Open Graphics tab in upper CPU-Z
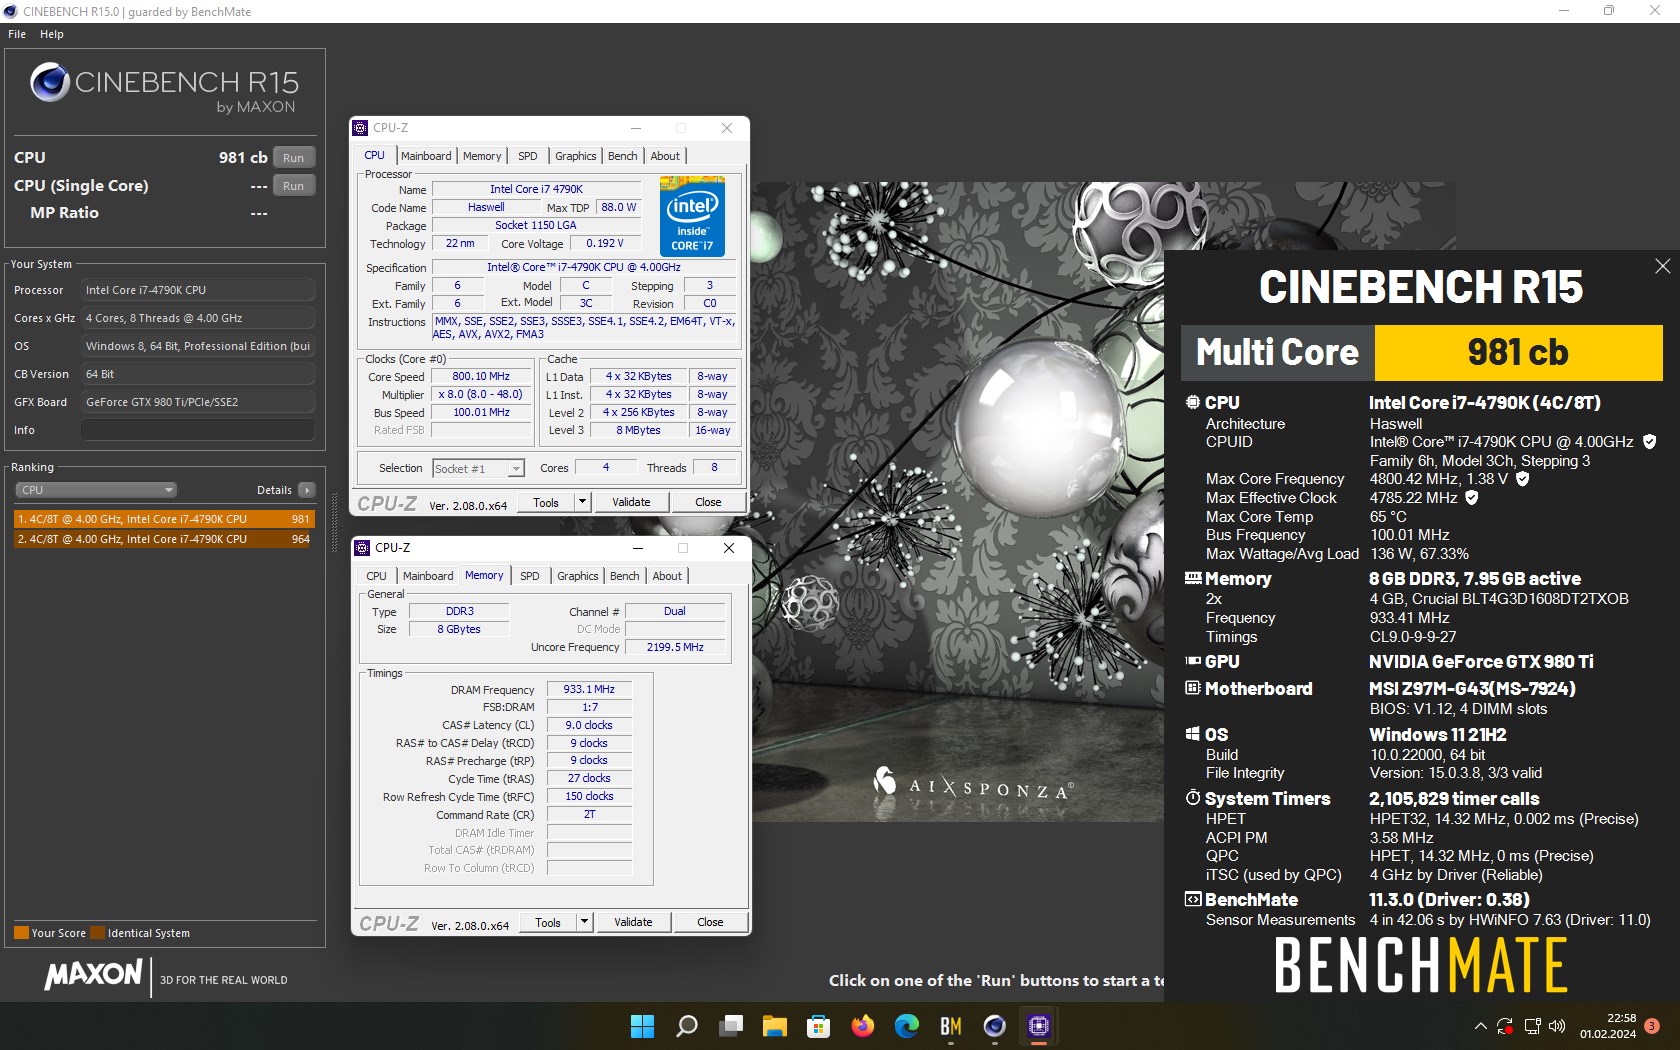The width and height of the screenshot is (1680, 1050). tap(576, 156)
